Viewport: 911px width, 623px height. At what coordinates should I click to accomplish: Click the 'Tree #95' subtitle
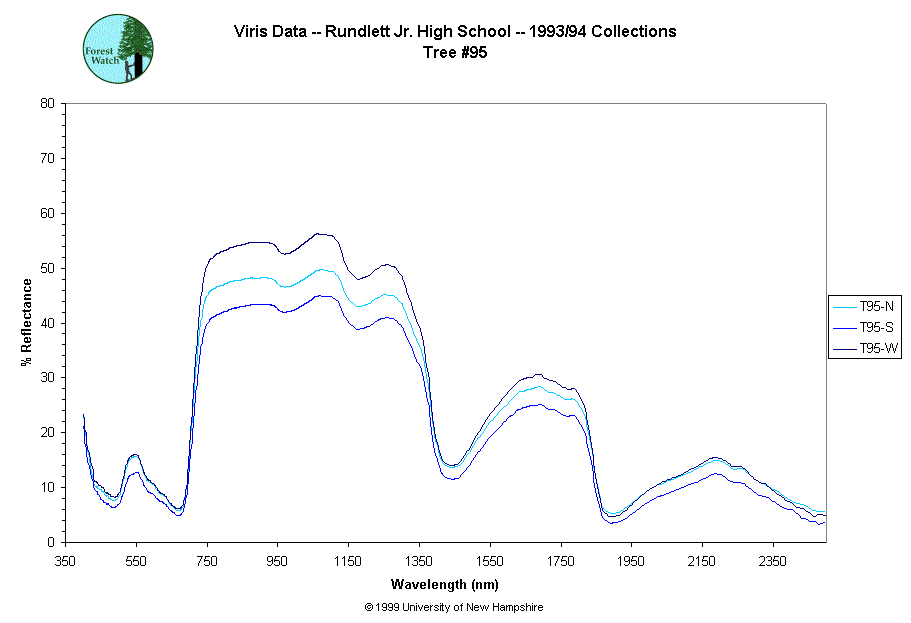click(455, 53)
